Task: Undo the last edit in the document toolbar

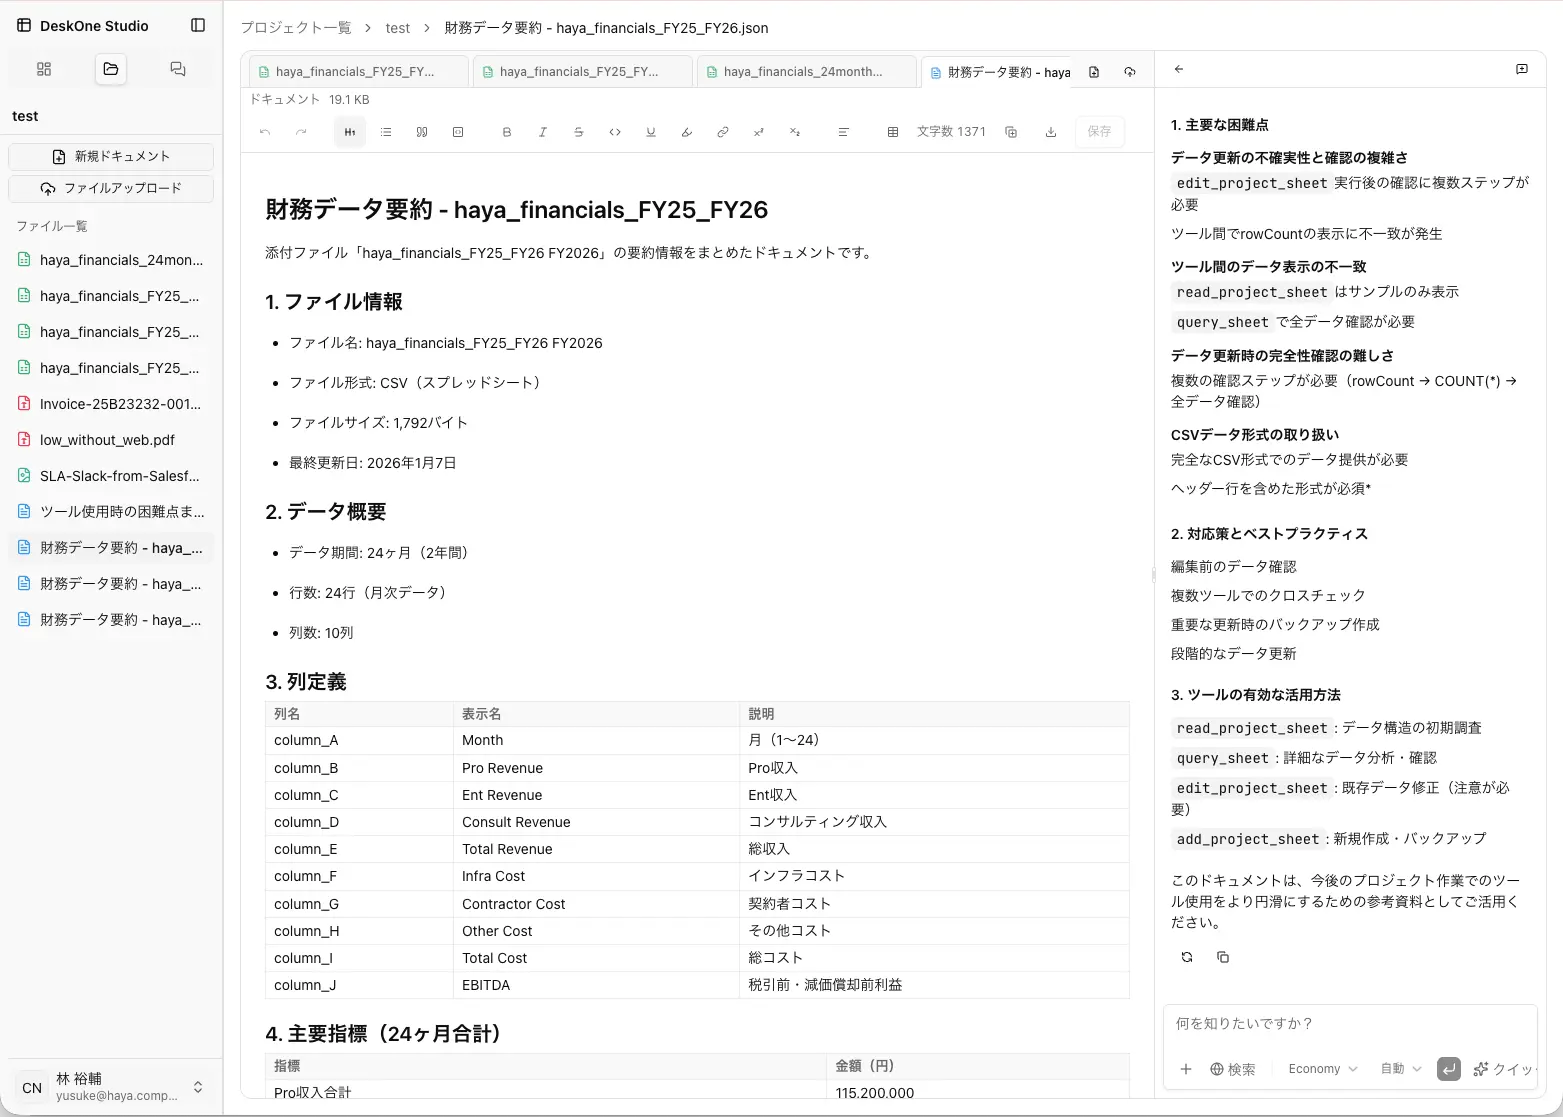Action: pyautogui.click(x=264, y=131)
